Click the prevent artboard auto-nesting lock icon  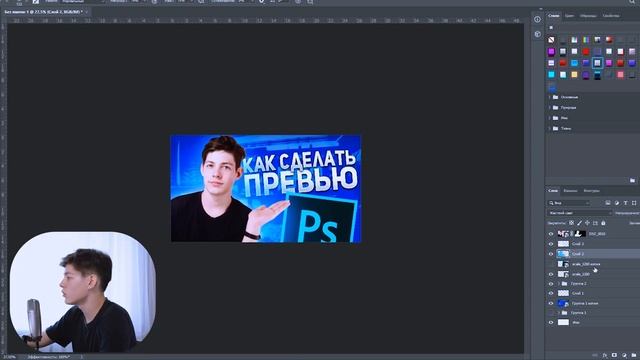point(595,223)
